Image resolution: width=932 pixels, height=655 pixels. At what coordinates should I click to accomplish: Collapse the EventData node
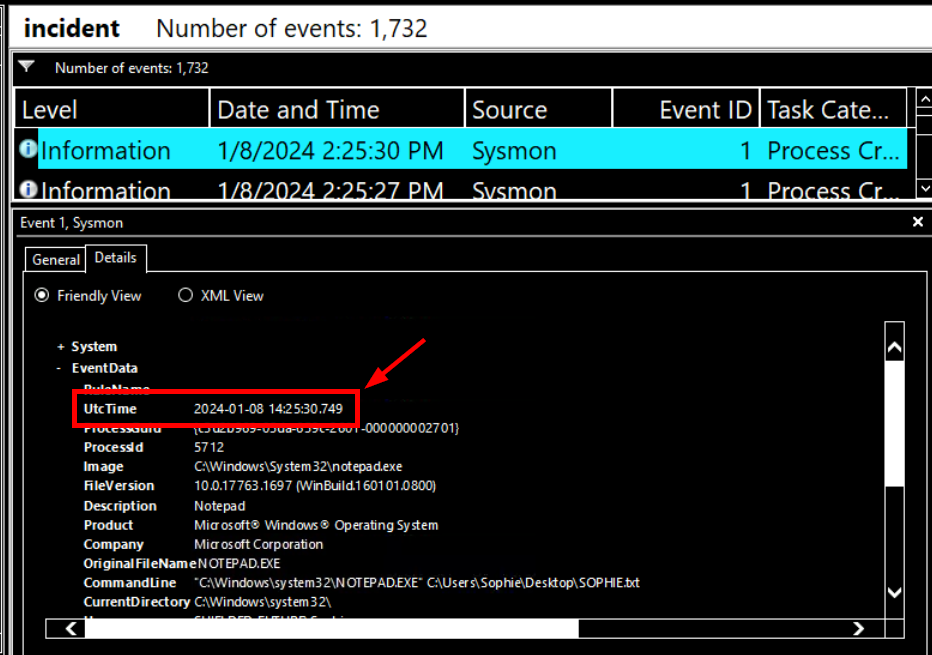(x=61, y=368)
